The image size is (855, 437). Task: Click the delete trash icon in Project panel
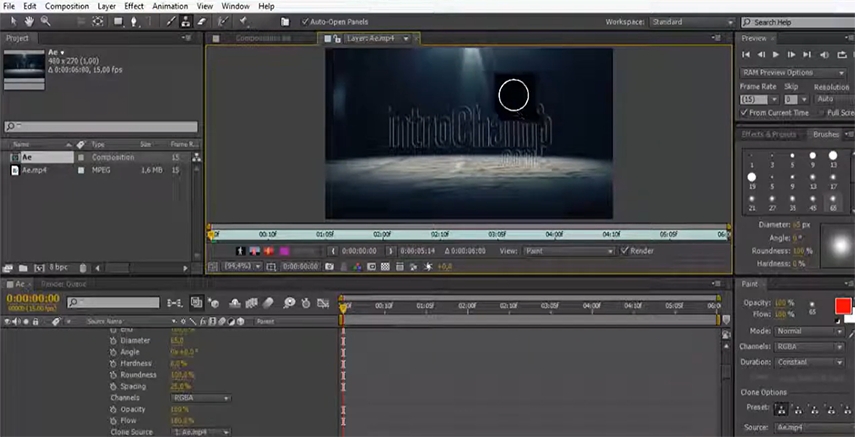[83, 268]
